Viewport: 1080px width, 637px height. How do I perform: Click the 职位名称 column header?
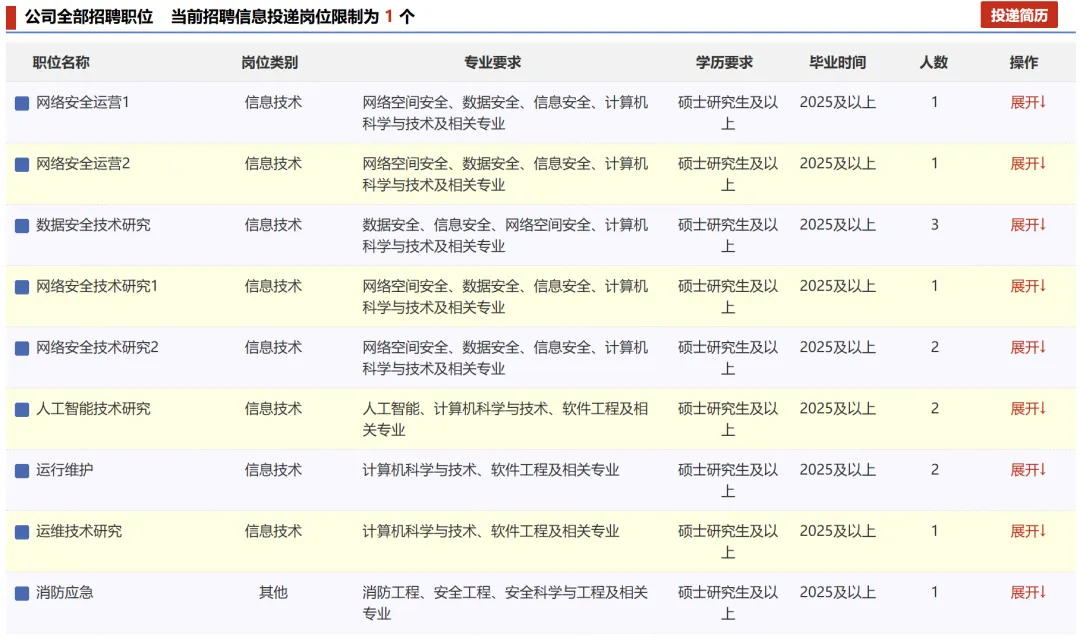pyautogui.click(x=61, y=62)
